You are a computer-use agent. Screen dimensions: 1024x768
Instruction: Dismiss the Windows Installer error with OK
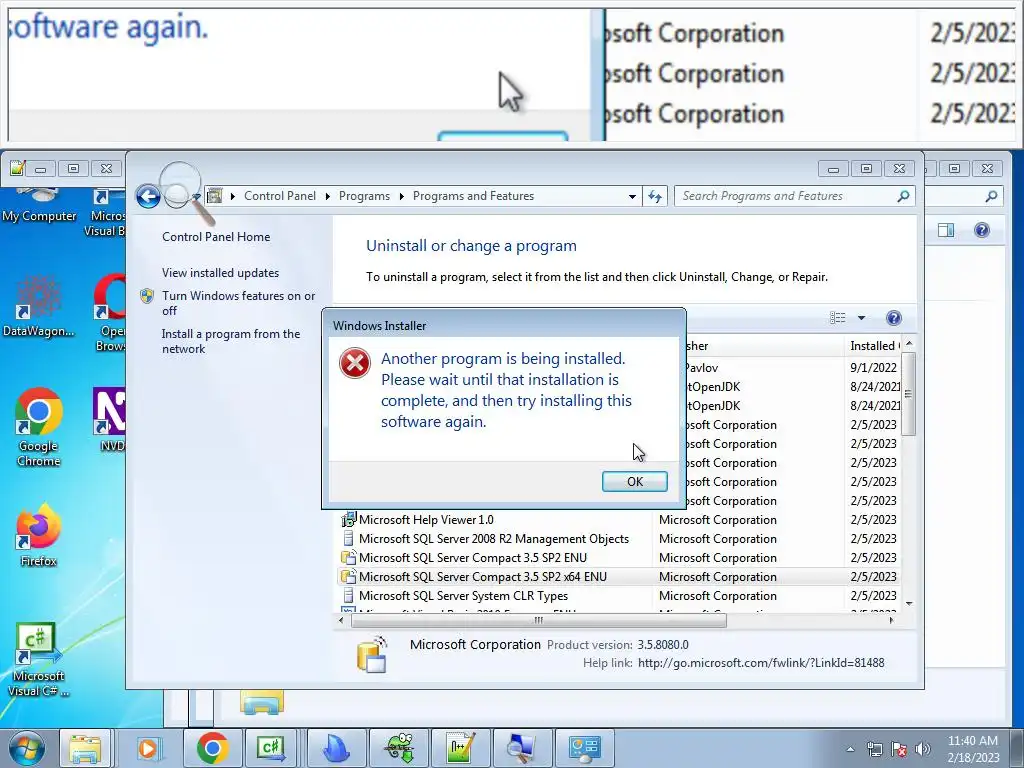point(634,481)
